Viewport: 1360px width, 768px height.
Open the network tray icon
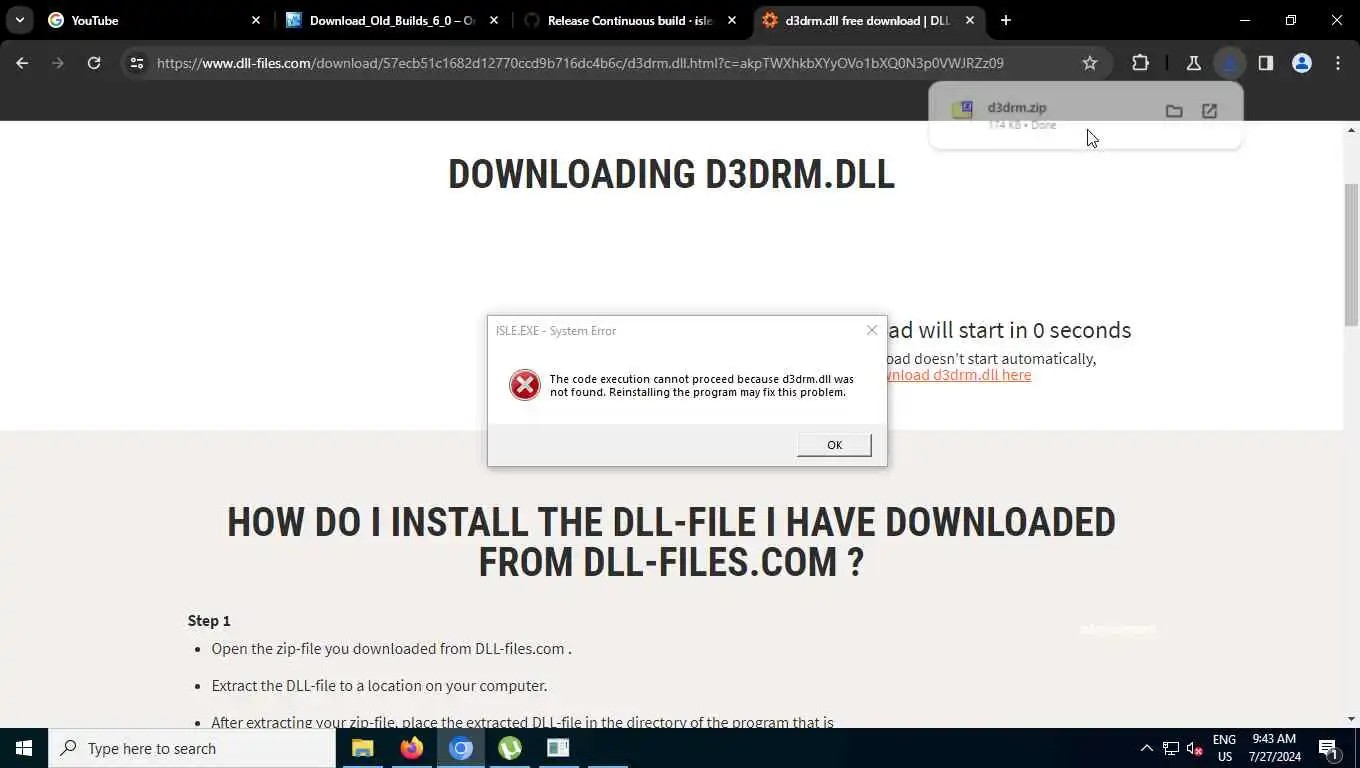1170,748
